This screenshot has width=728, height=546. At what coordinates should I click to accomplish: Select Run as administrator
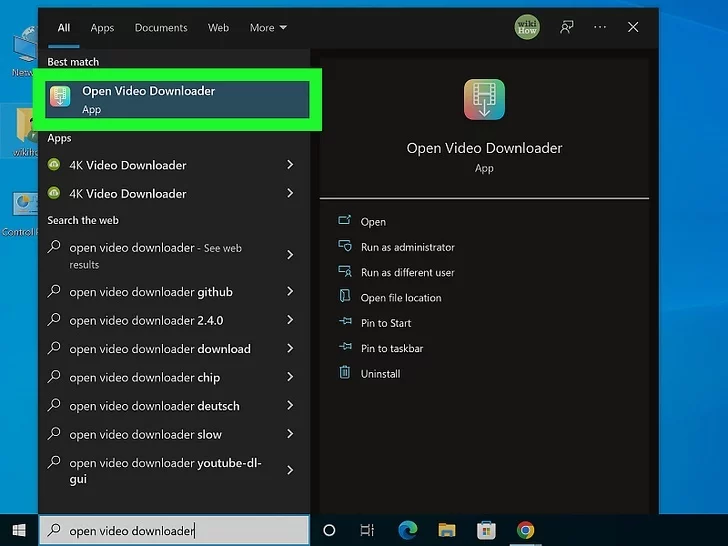[408, 247]
